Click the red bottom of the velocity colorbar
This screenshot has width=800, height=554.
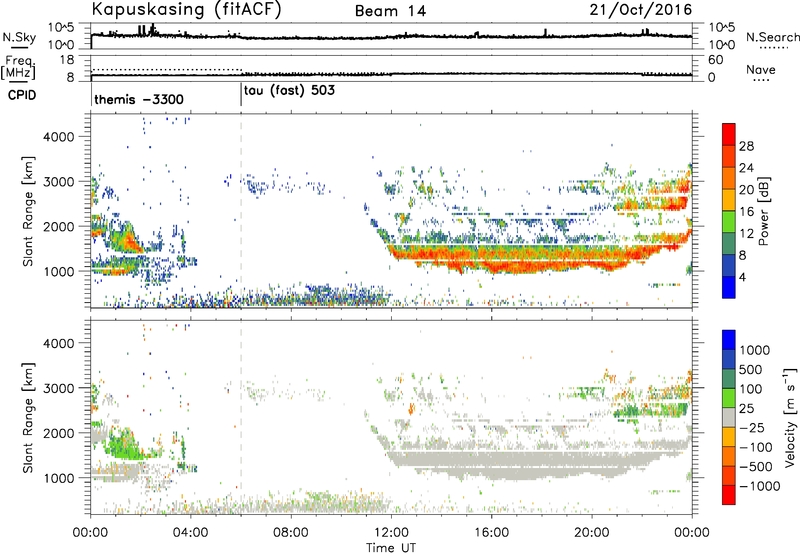[x=729, y=495]
